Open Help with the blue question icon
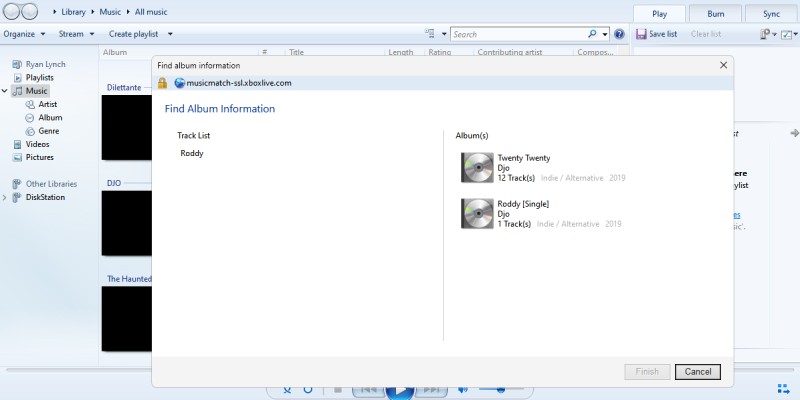Image resolution: width=800 pixels, height=400 pixels. (x=619, y=34)
